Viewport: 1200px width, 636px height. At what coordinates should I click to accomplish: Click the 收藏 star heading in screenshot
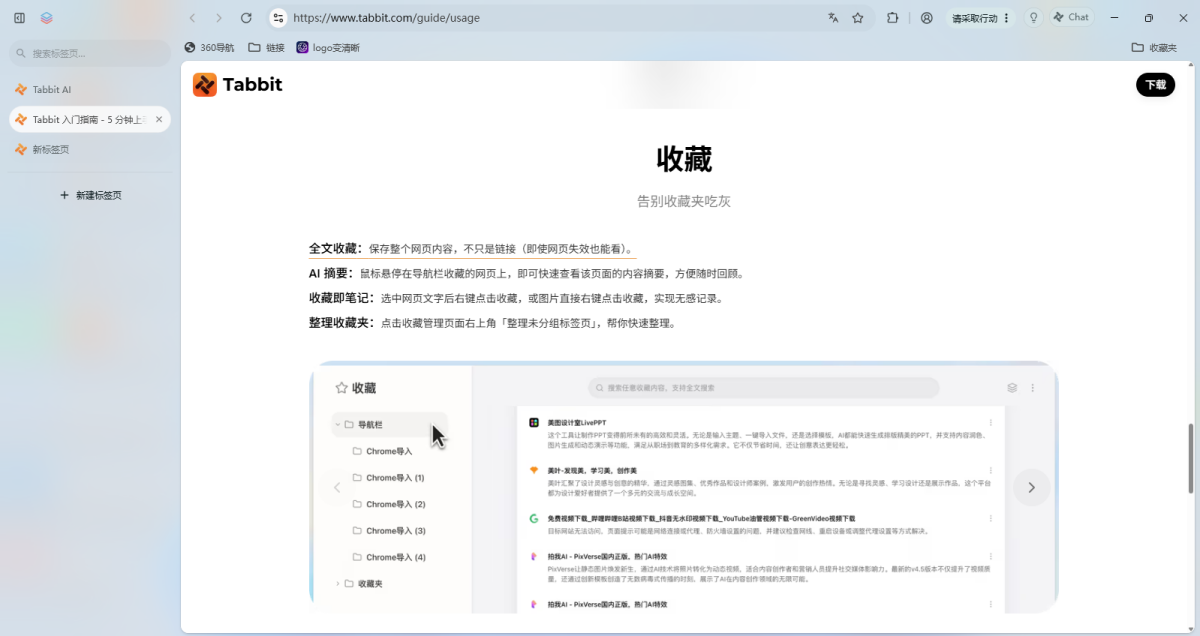click(356, 388)
